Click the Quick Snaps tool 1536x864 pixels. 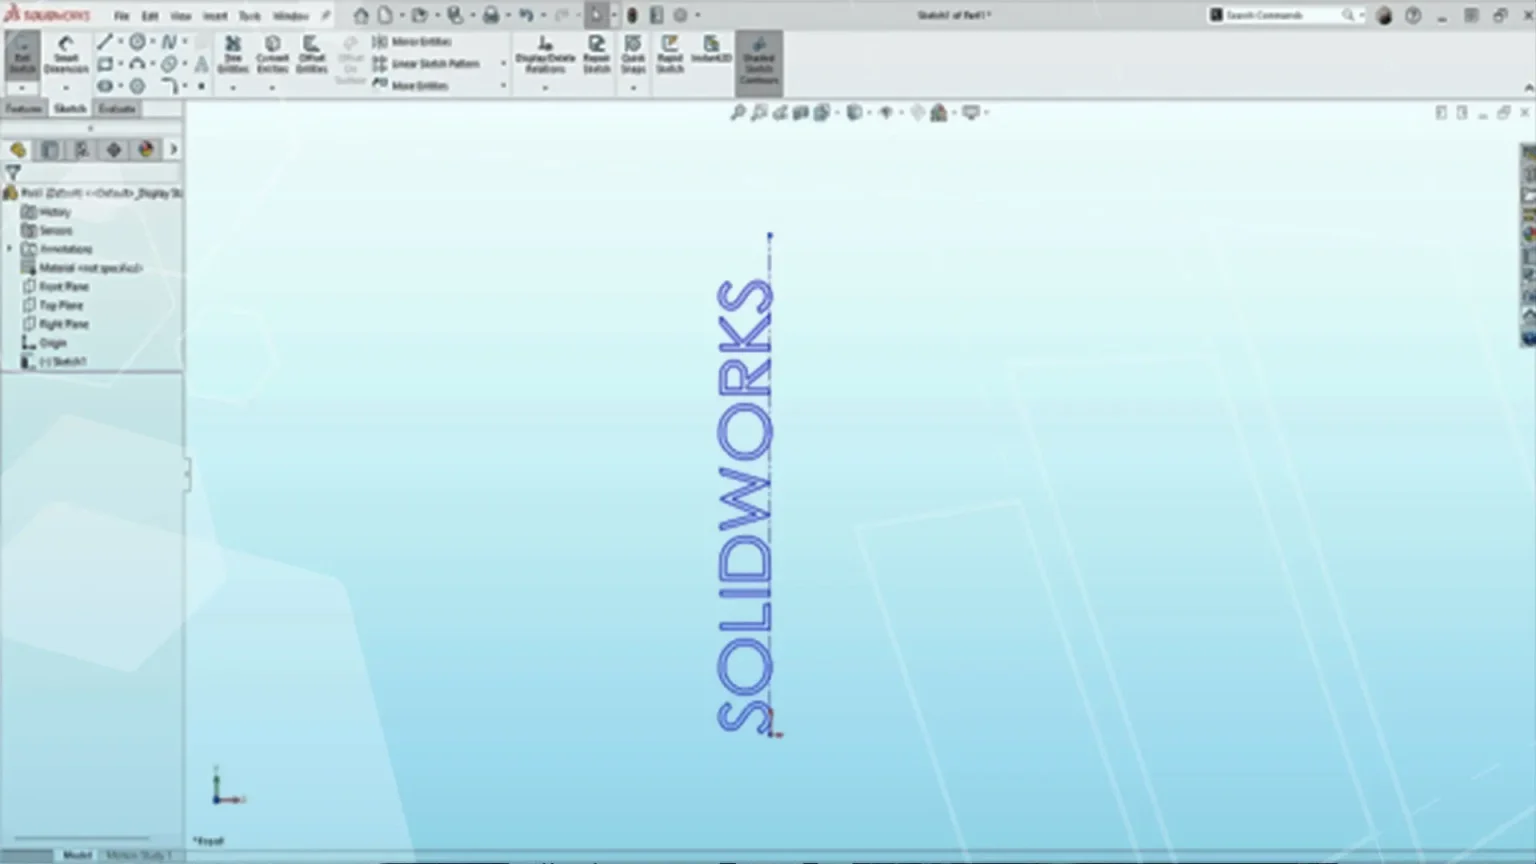[x=633, y=55]
